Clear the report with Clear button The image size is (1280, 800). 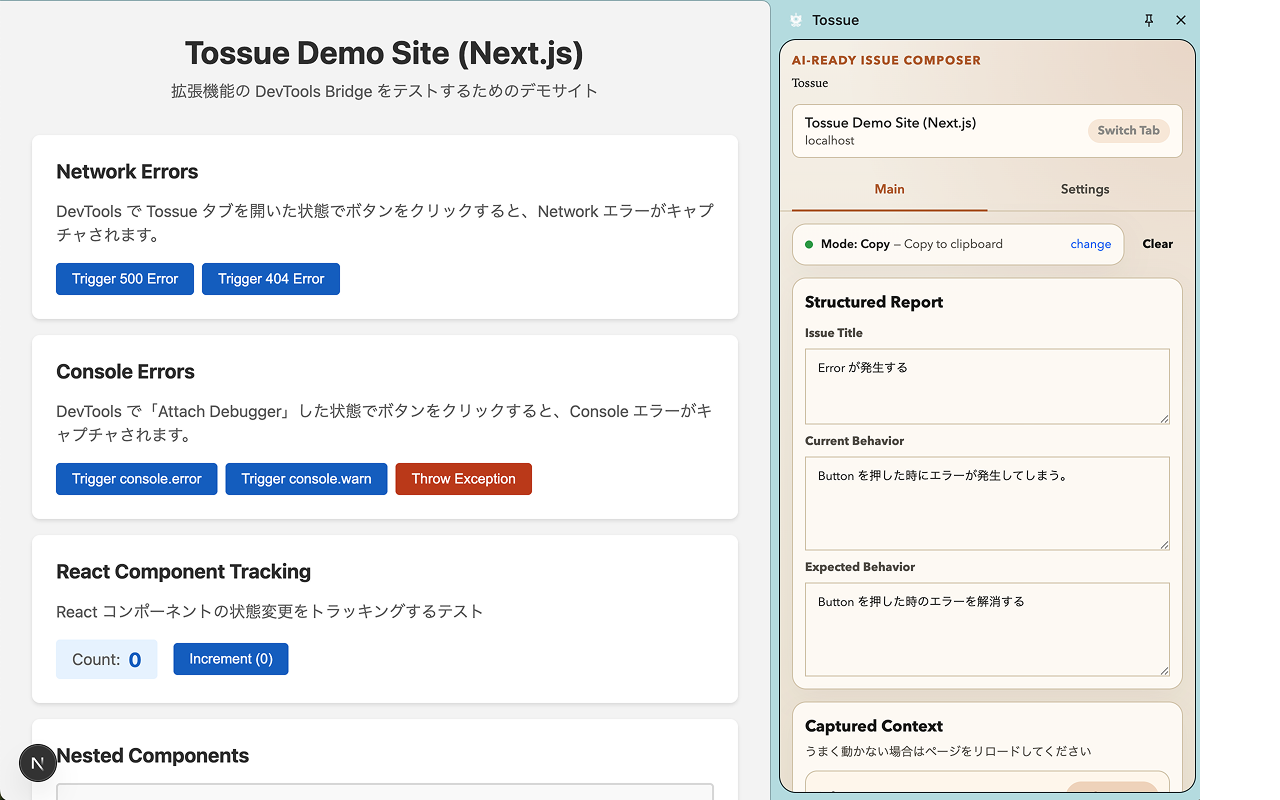(x=1158, y=244)
